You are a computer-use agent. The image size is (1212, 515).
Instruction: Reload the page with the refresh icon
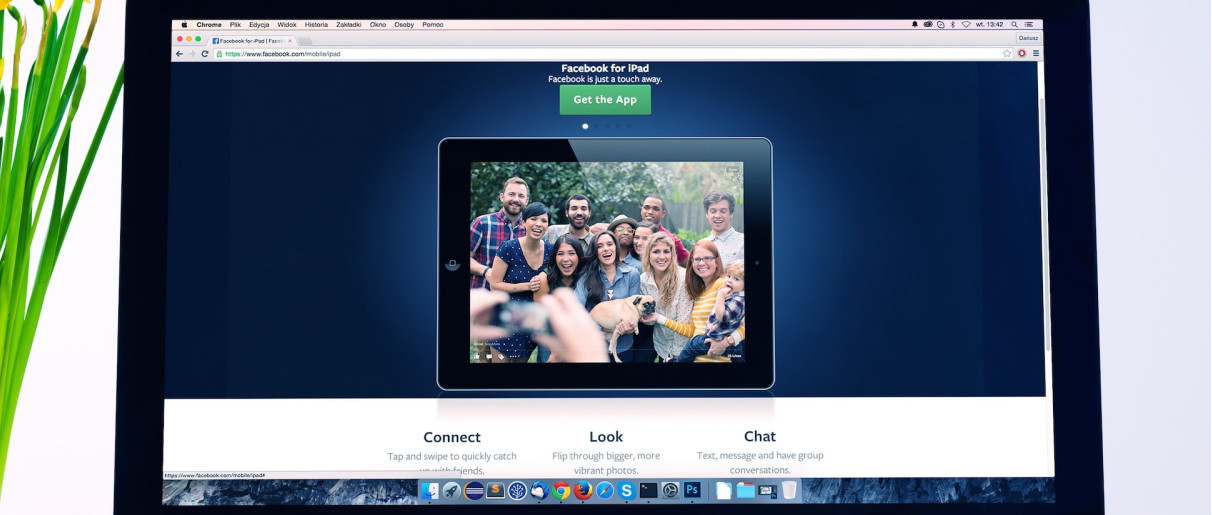205,54
